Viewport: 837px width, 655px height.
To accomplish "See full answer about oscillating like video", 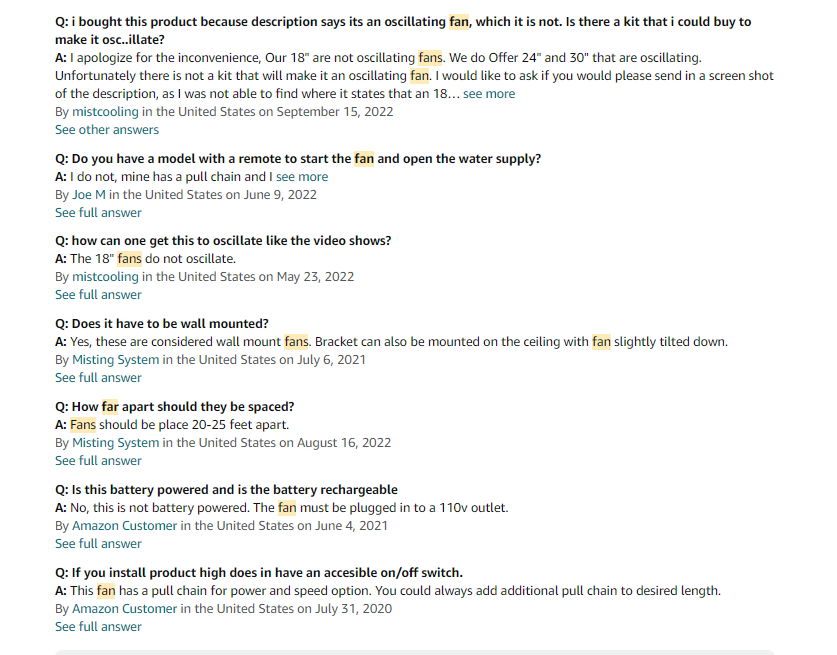I will pos(98,295).
